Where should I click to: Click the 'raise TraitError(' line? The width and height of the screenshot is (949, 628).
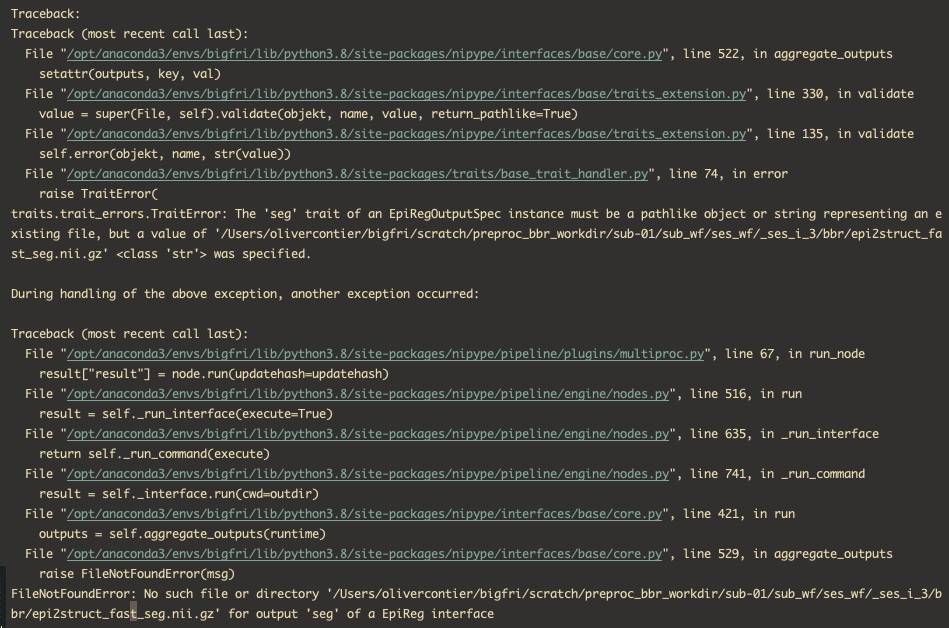coord(98,194)
